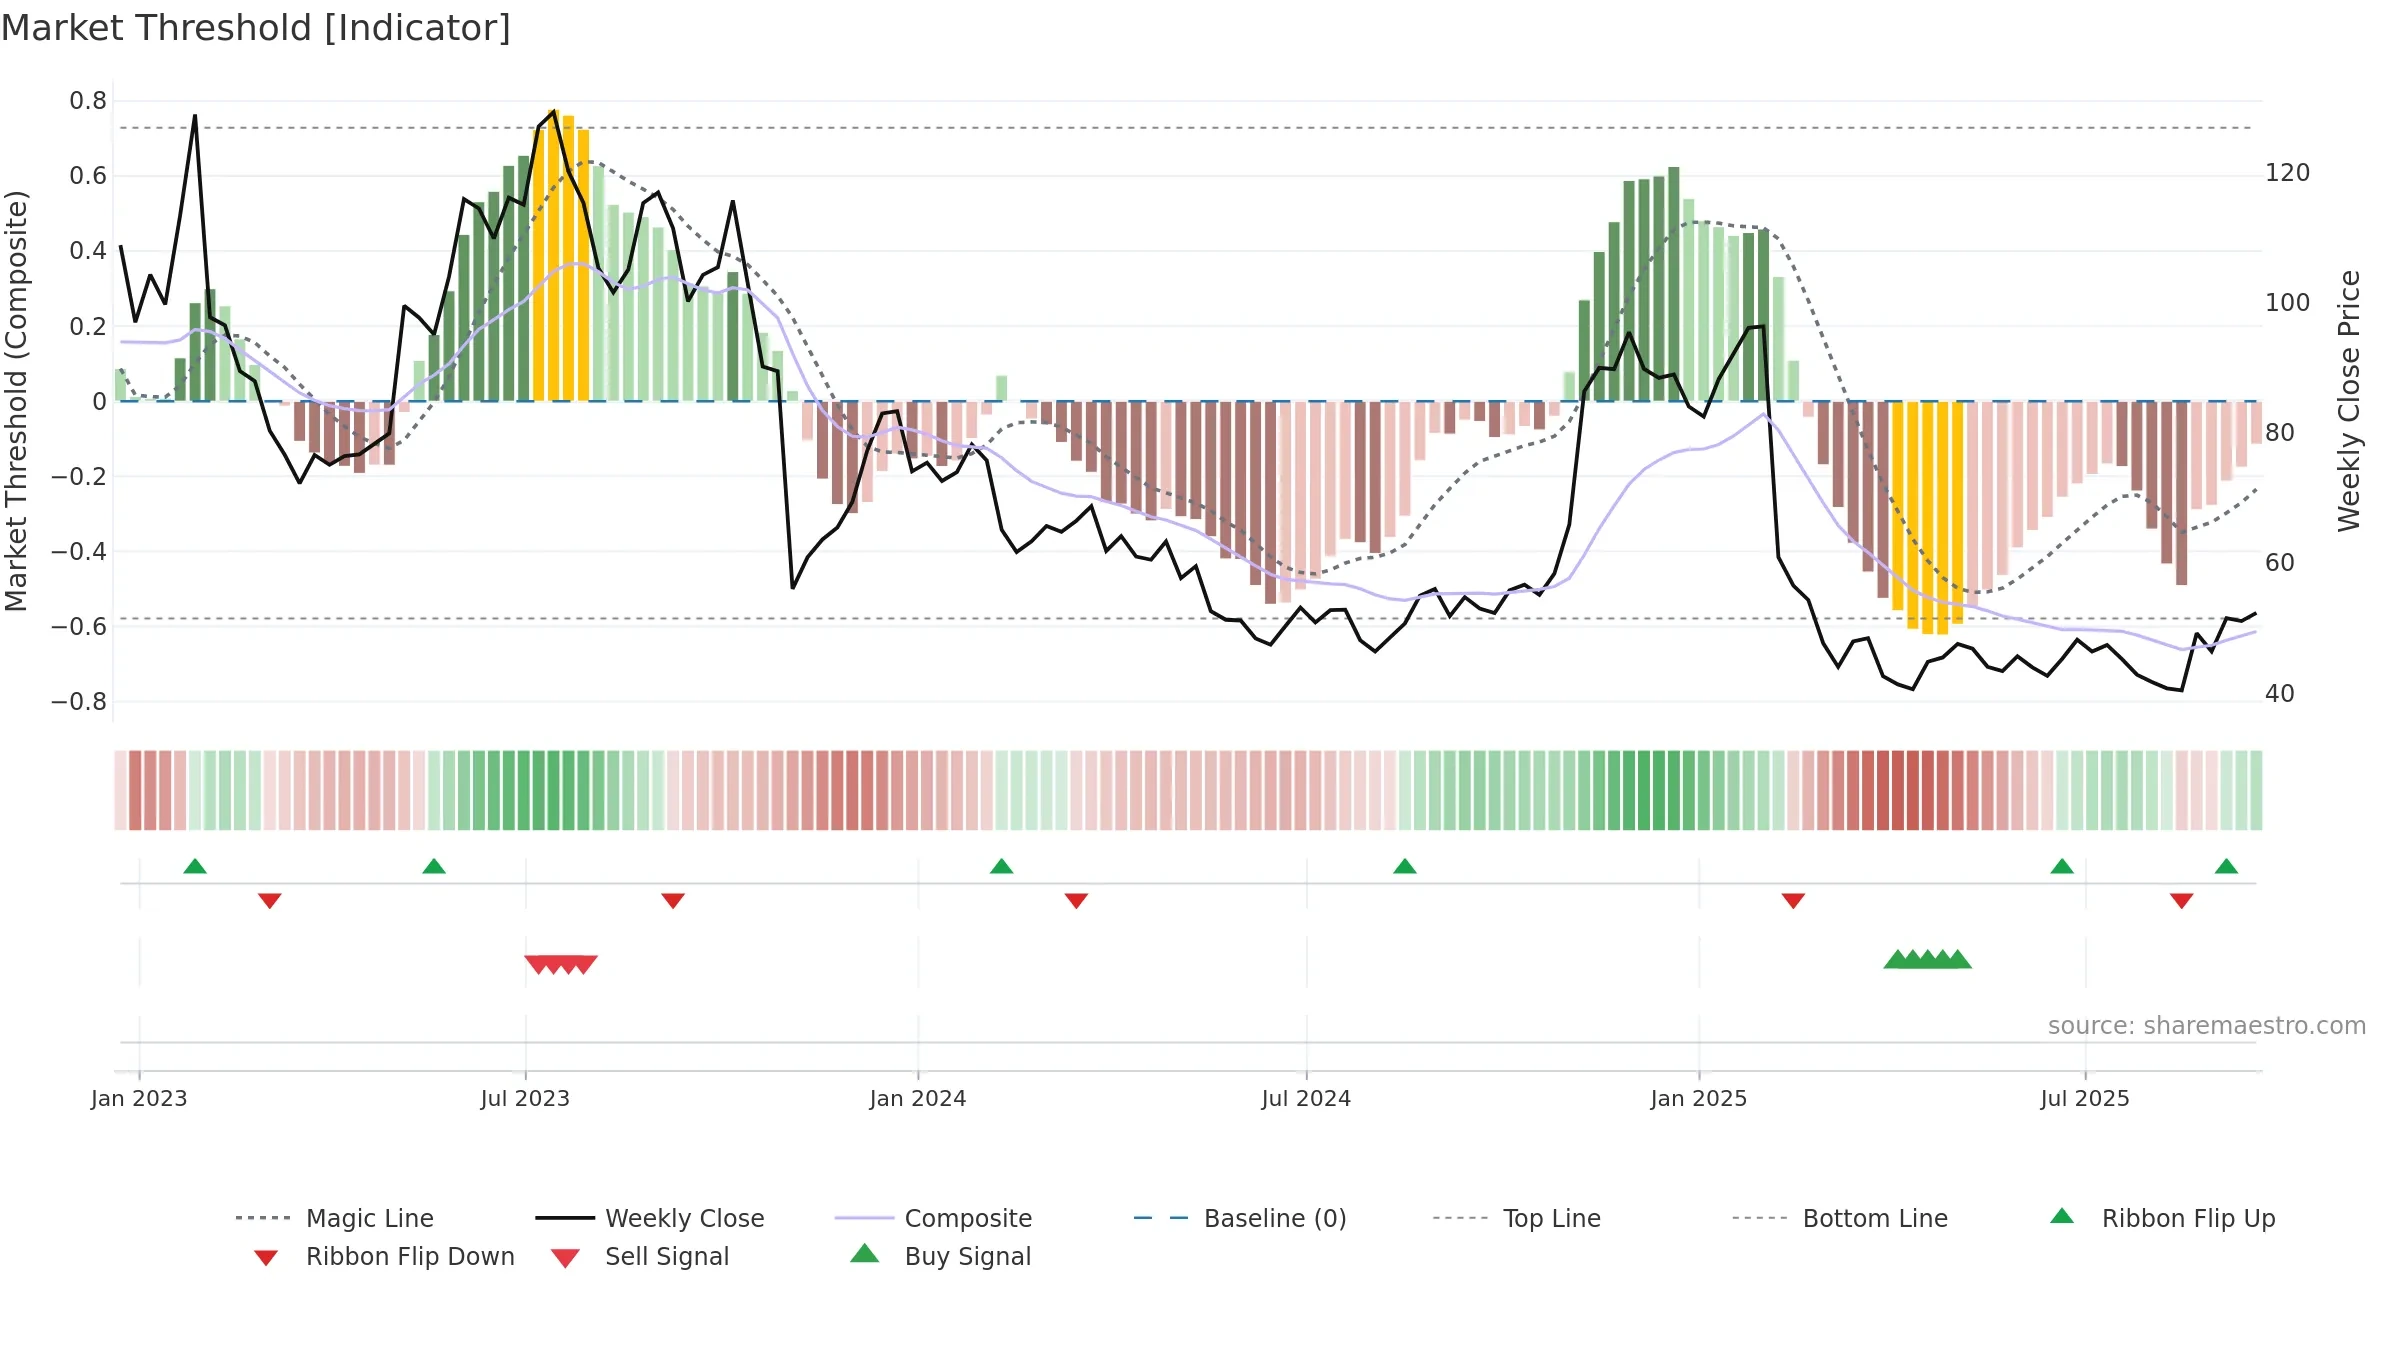
Task: Toggle the Weekly Close legend entry
Action: point(650,1218)
